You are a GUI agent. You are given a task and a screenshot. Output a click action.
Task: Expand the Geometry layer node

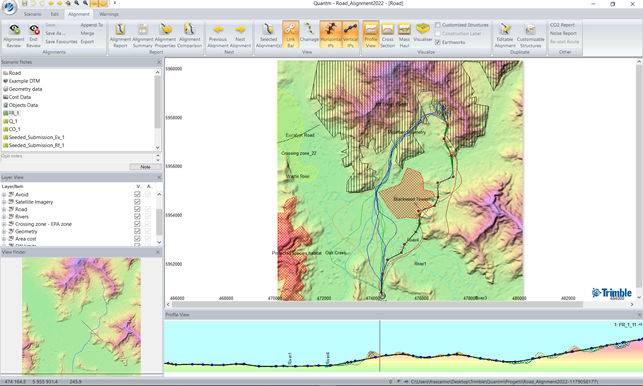pyautogui.click(x=4, y=231)
